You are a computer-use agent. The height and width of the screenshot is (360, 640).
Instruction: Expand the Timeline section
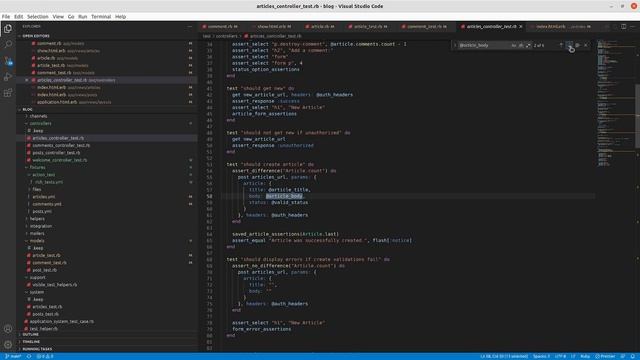point(107,342)
